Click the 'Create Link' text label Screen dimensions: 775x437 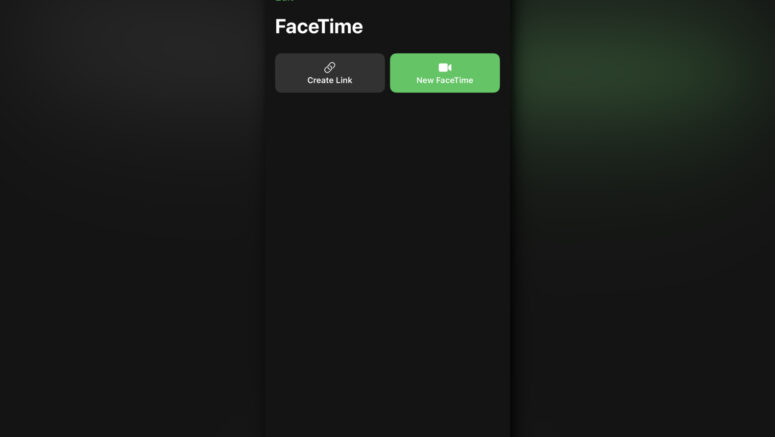[x=330, y=80]
